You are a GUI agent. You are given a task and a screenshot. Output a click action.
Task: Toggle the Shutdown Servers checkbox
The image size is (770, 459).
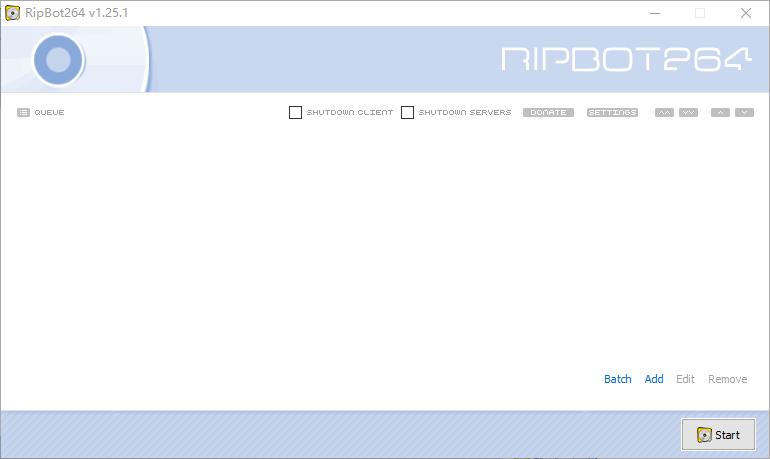pyautogui.click(x=407, y=112)
